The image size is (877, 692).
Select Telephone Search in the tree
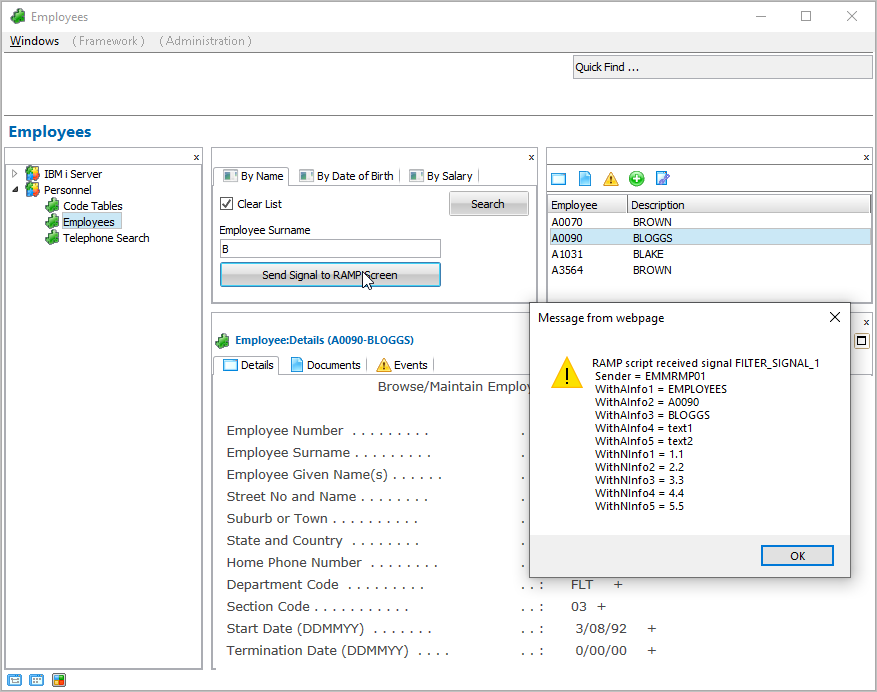coord(105,238)
